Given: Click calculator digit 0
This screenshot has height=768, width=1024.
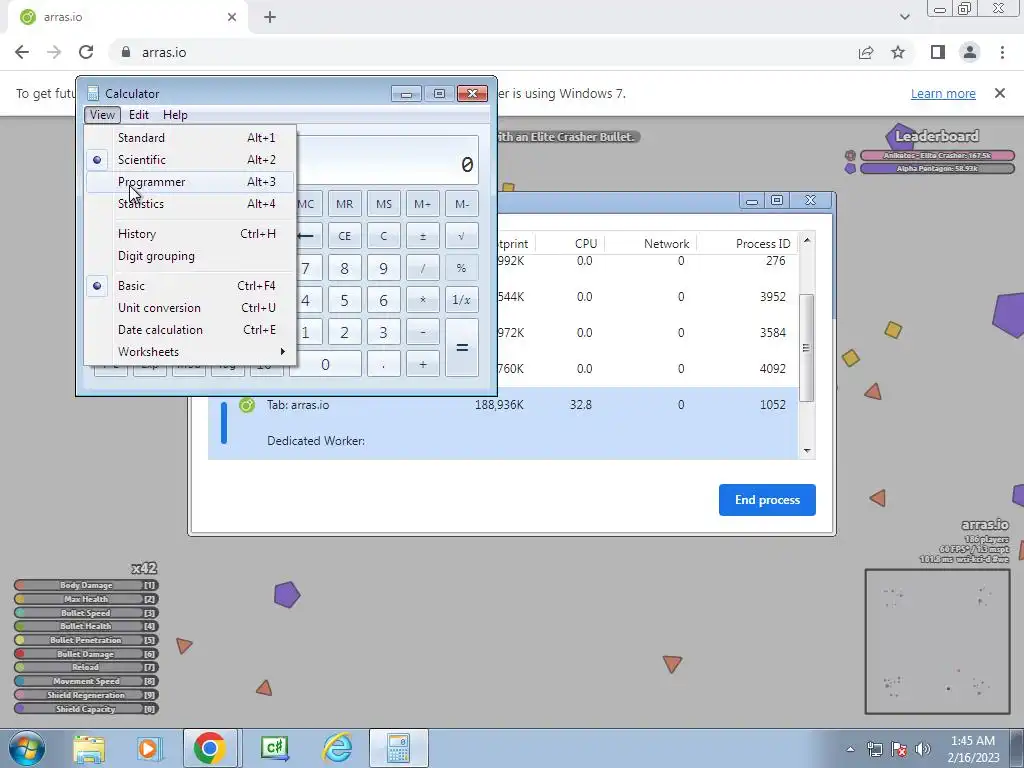Looking at the screenshot, I should [x=325, y=364].
